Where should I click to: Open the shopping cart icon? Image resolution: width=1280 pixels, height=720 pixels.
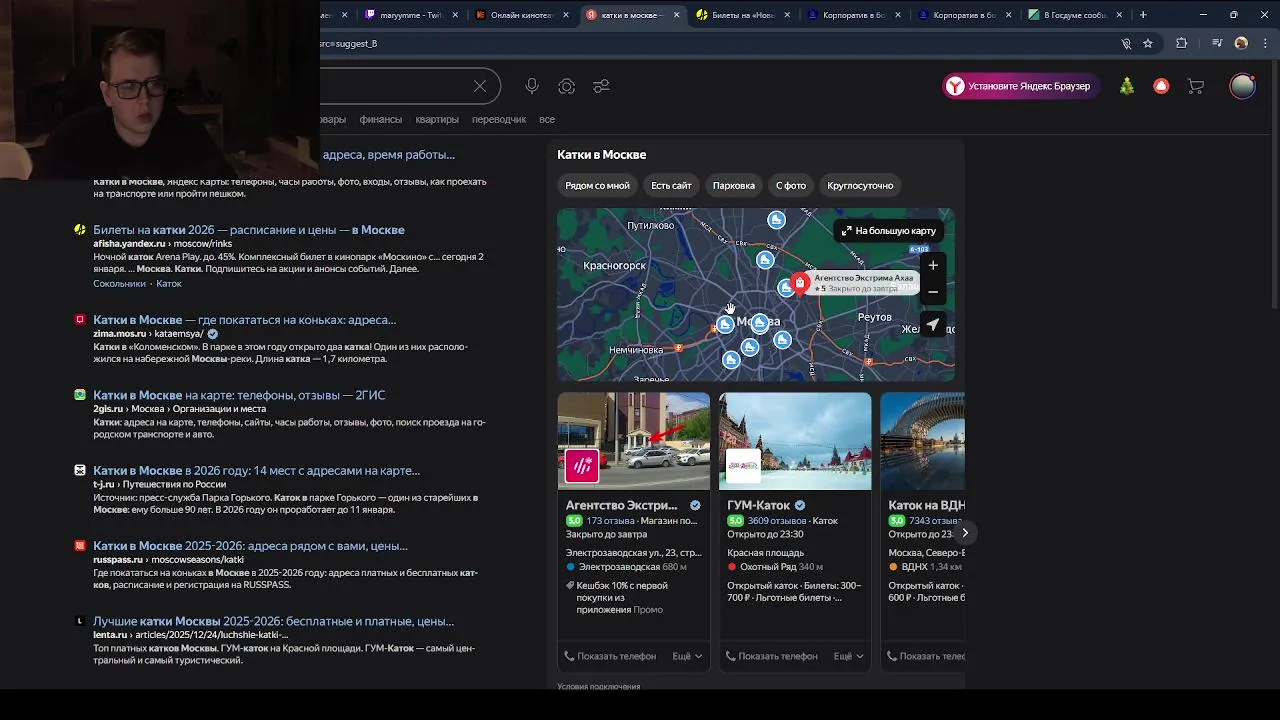pyautogui.click(x=1195, y=86)
